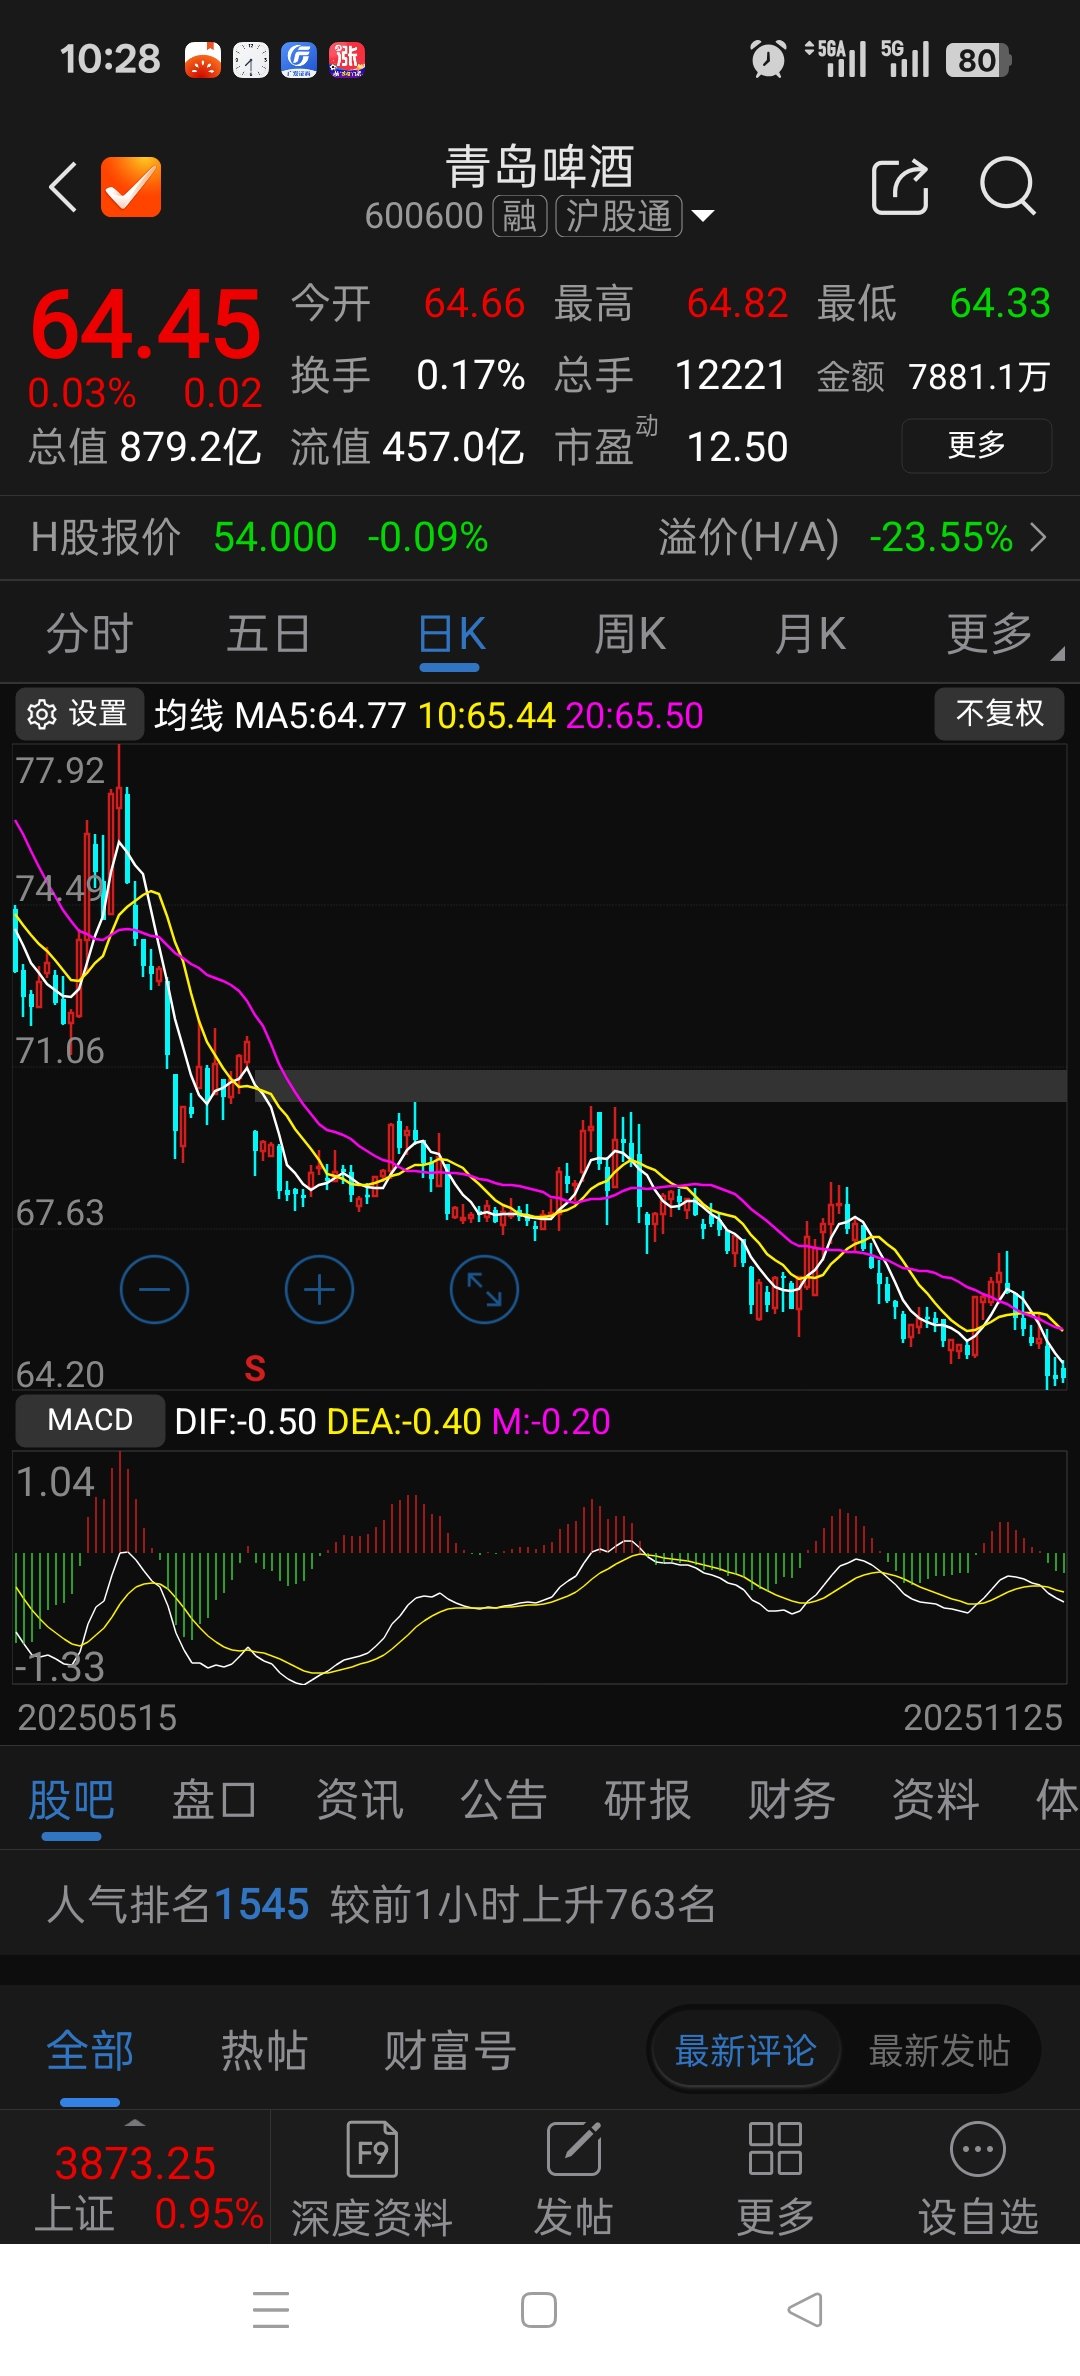Toggle the orange checkmark watchlist icon

tap(131, 187)
